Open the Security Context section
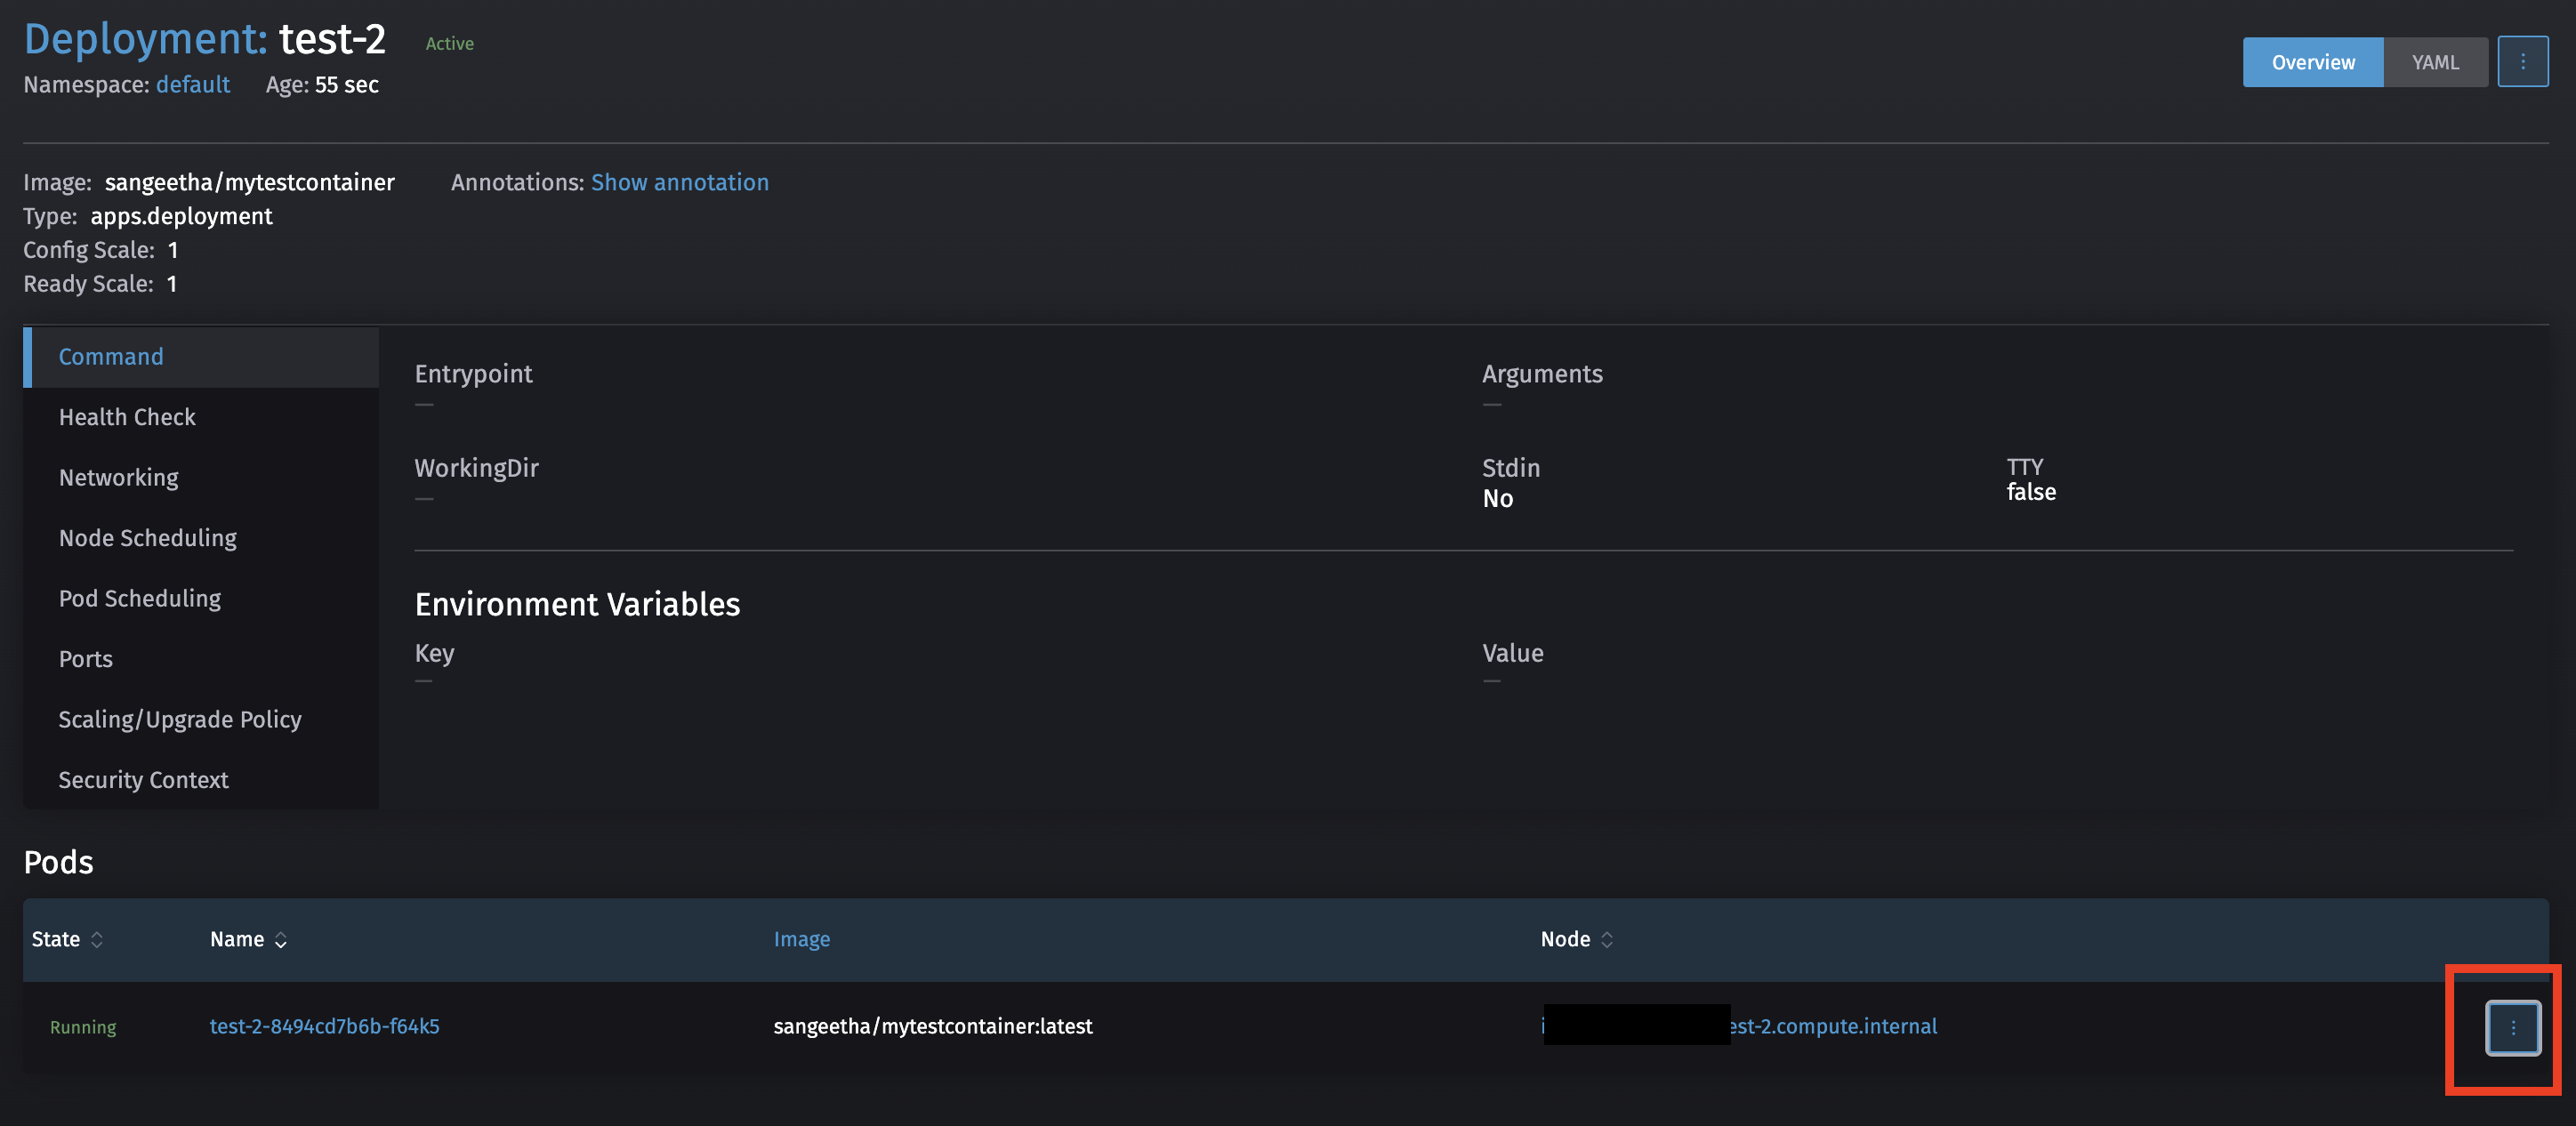Screen dimensions: 2576x1126 click(201, 780)
